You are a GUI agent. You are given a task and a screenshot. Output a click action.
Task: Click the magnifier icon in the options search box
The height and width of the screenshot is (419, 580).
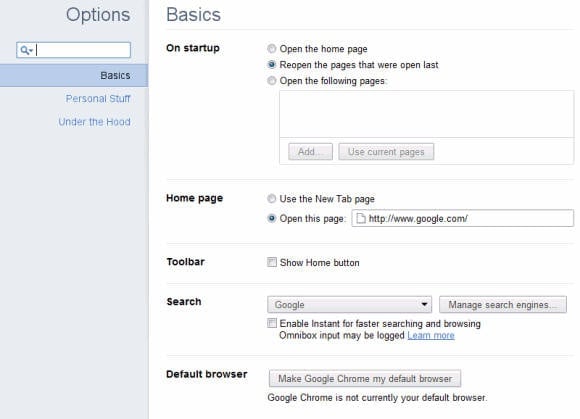pyautogui.click(x=26, y=50)
